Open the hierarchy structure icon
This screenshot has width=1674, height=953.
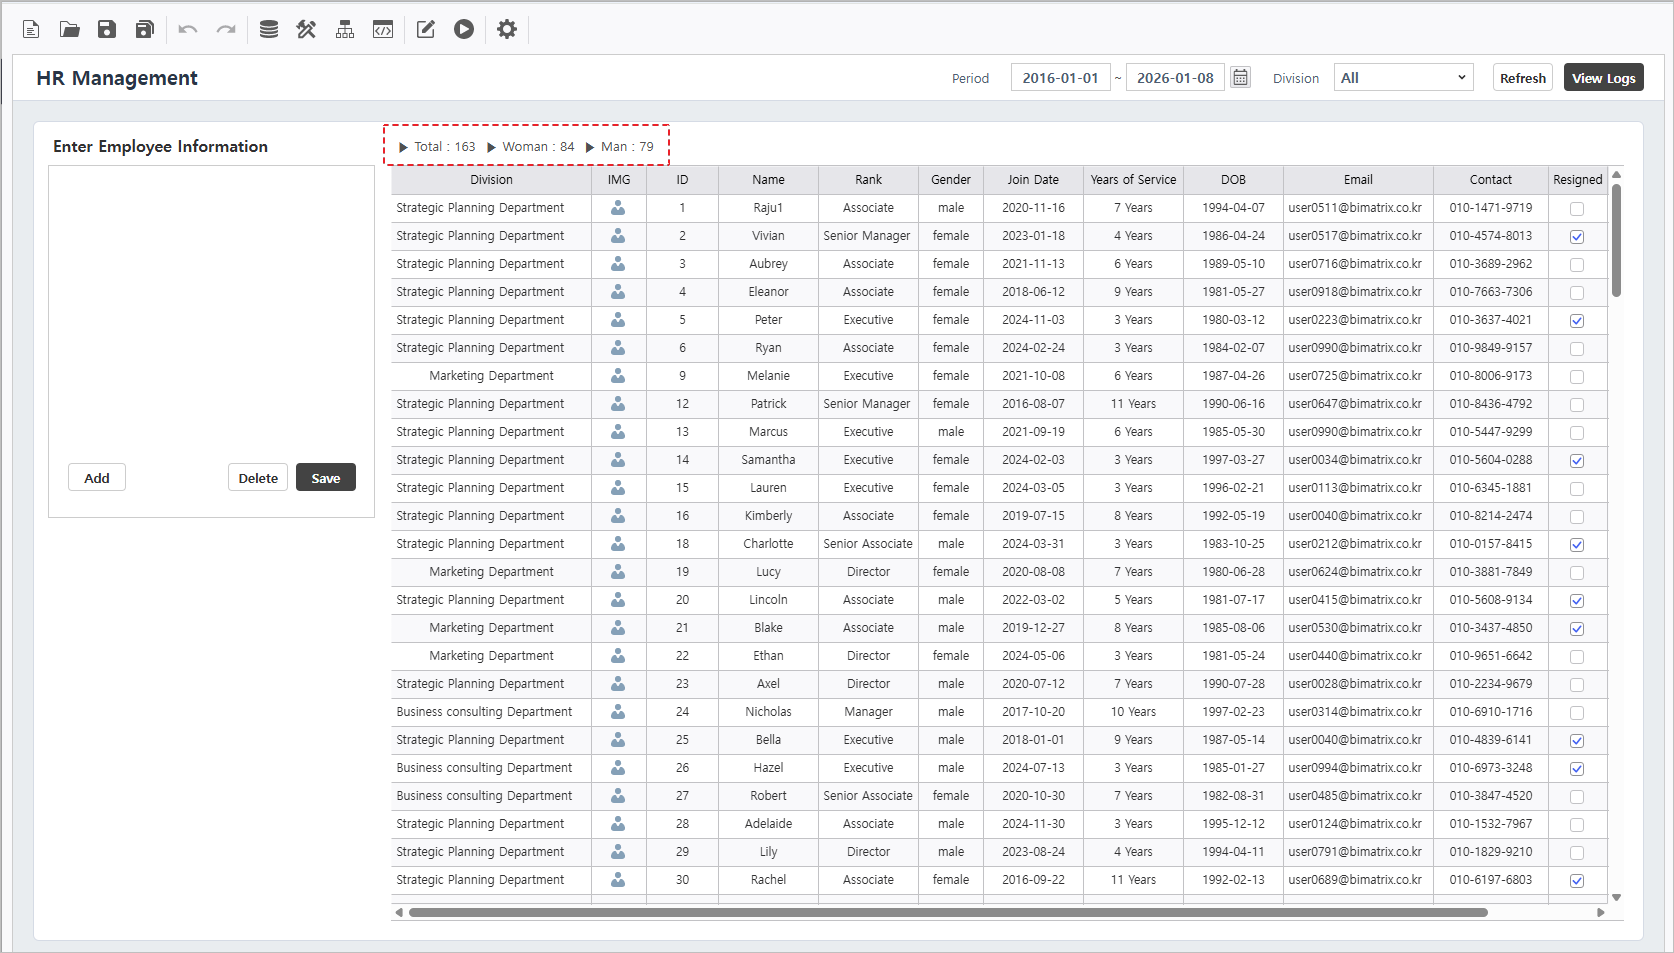click(x=345, y=29)
